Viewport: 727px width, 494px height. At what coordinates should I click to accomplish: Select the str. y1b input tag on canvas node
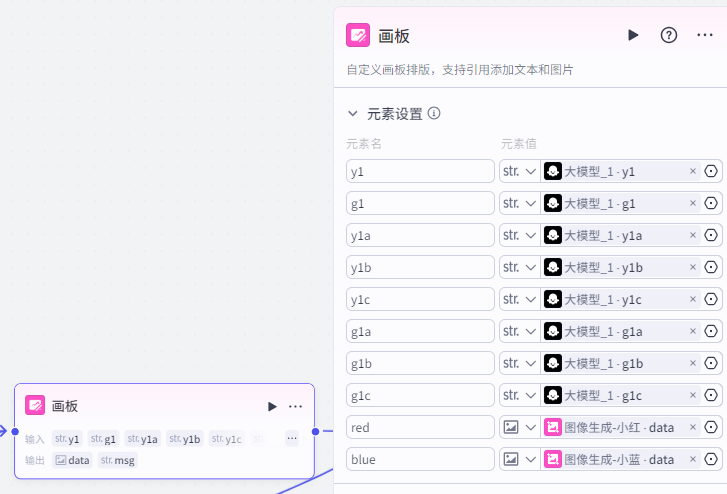click(185, 439)
